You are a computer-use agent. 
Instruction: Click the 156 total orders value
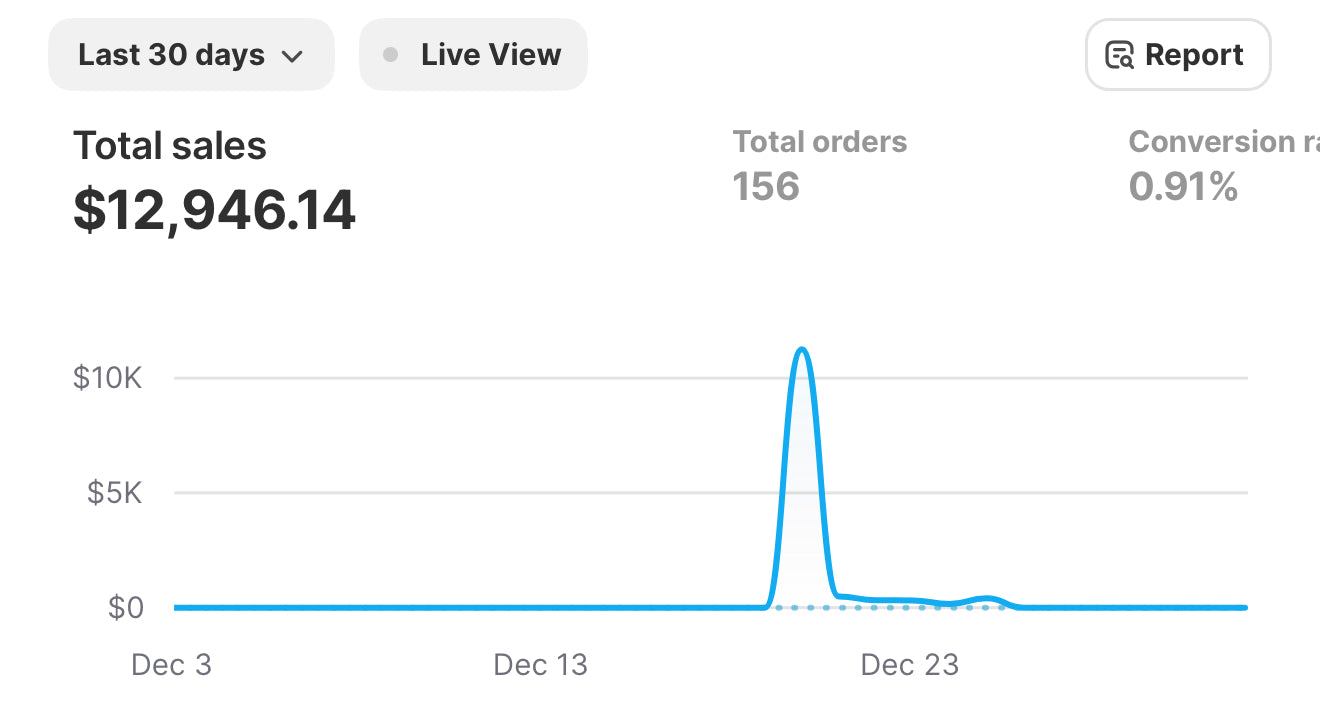pos(766,186)
